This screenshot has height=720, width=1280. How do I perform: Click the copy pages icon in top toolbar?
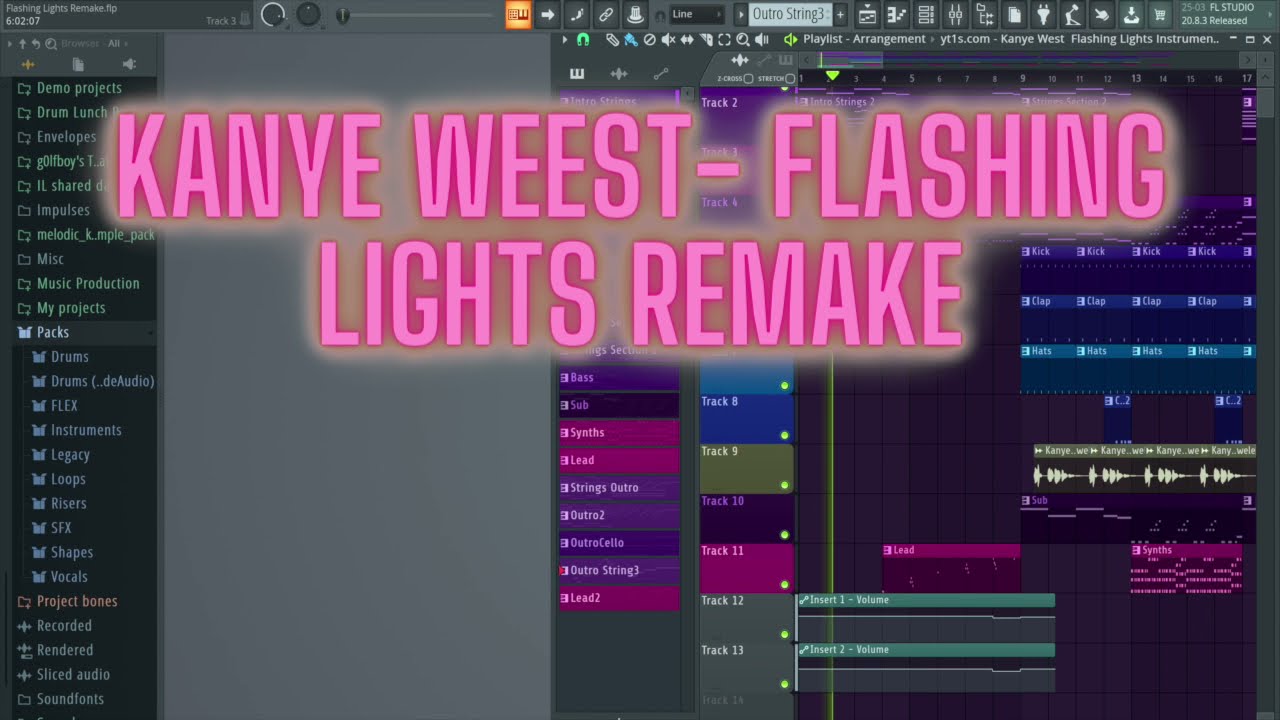click(x=1014, y=14)
